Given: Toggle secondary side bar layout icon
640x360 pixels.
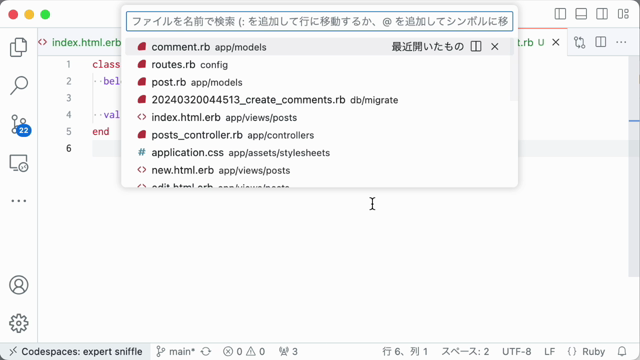Looking at the screenshot, I should pos(602,14).
